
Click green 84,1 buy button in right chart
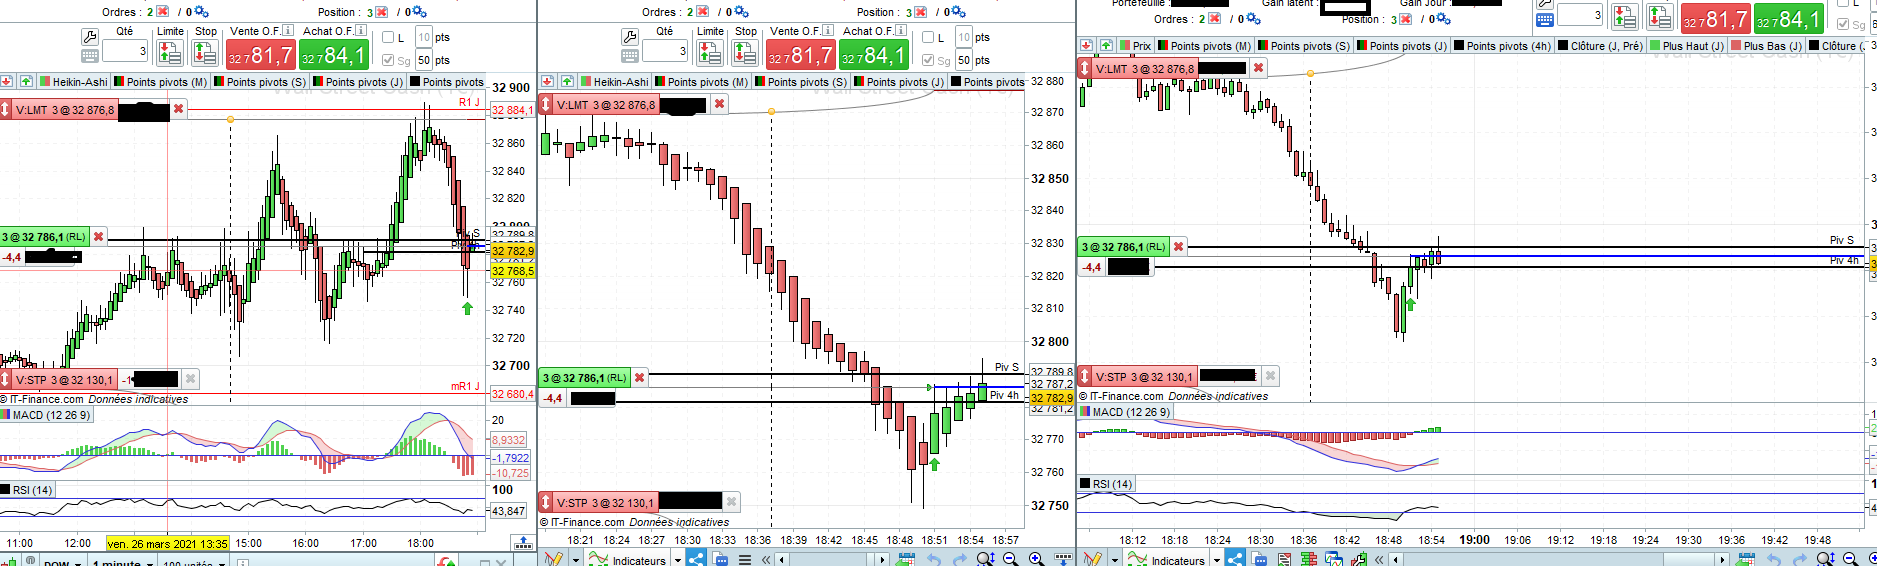point(1788,19)
